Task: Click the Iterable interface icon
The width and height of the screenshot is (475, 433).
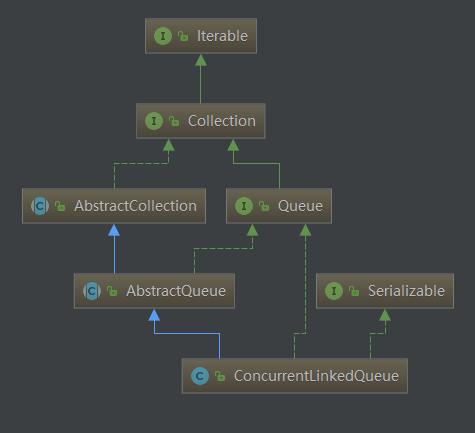Action: pyautogui.click(x=163, y=36)
